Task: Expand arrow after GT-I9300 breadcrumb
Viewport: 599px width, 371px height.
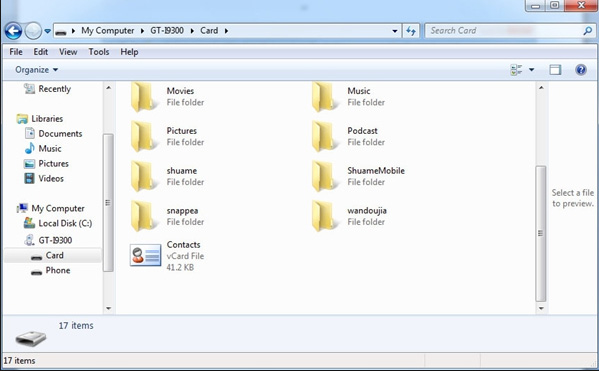Action: 192,31
